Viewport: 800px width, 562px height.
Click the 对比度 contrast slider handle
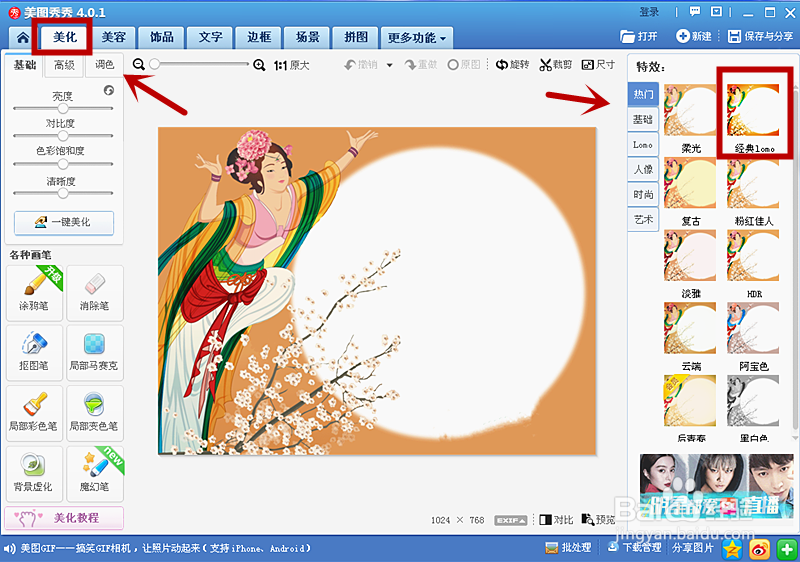(63, 136)
